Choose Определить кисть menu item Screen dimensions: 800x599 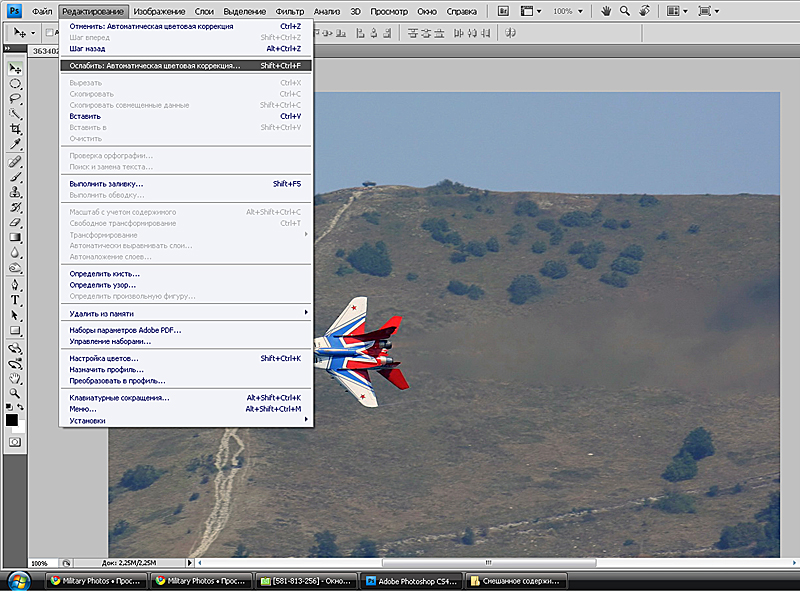186,274
